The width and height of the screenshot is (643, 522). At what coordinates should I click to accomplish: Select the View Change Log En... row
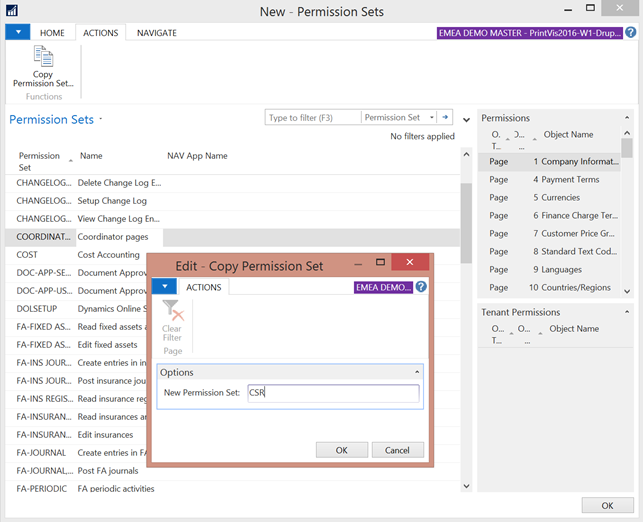point(232,219)
